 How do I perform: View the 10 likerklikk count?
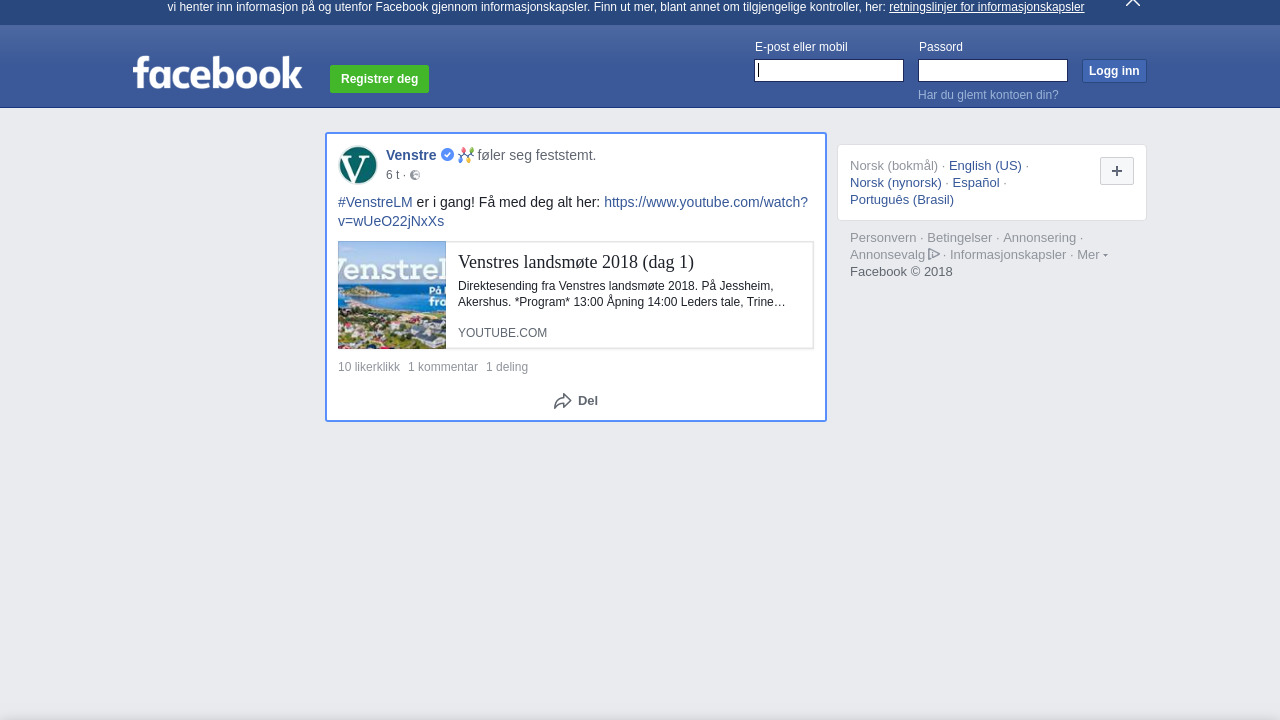(x=369, y=367)
